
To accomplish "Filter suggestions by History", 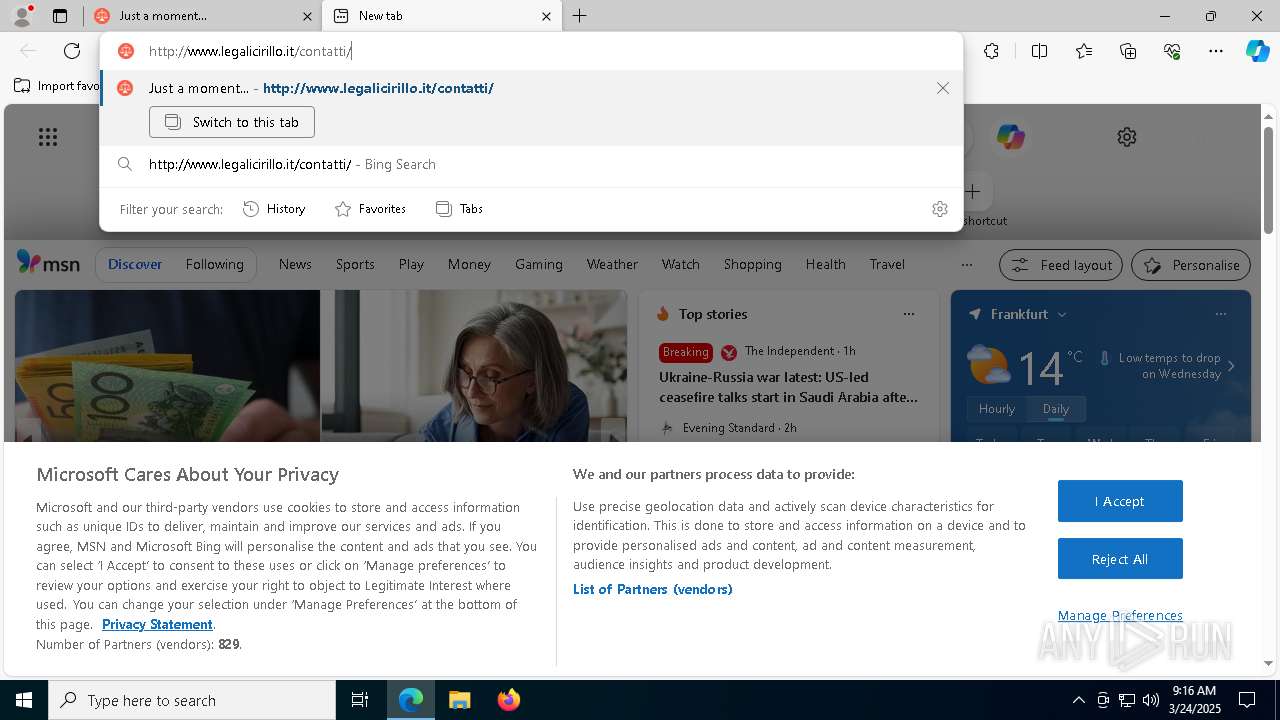I will 274,209.
